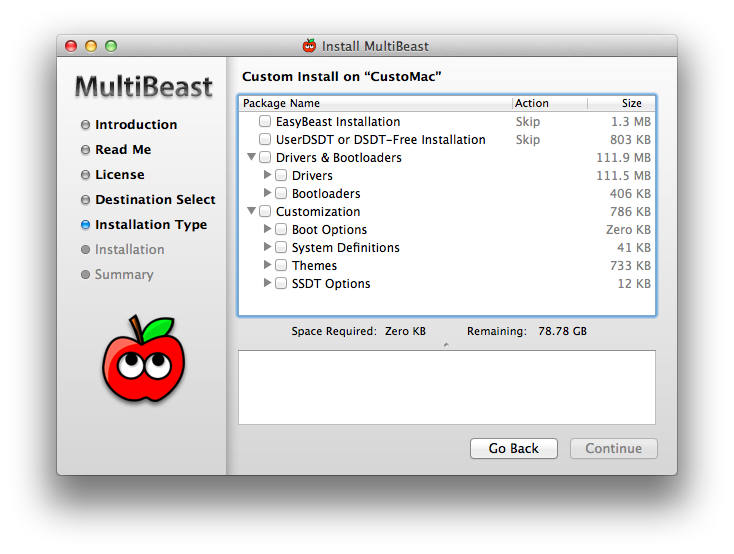Image resolution: width=734 pixels, height=554 pixels.
Task: Click the MultiBeast apple mascot logo
Action: [x=144, y=359]
